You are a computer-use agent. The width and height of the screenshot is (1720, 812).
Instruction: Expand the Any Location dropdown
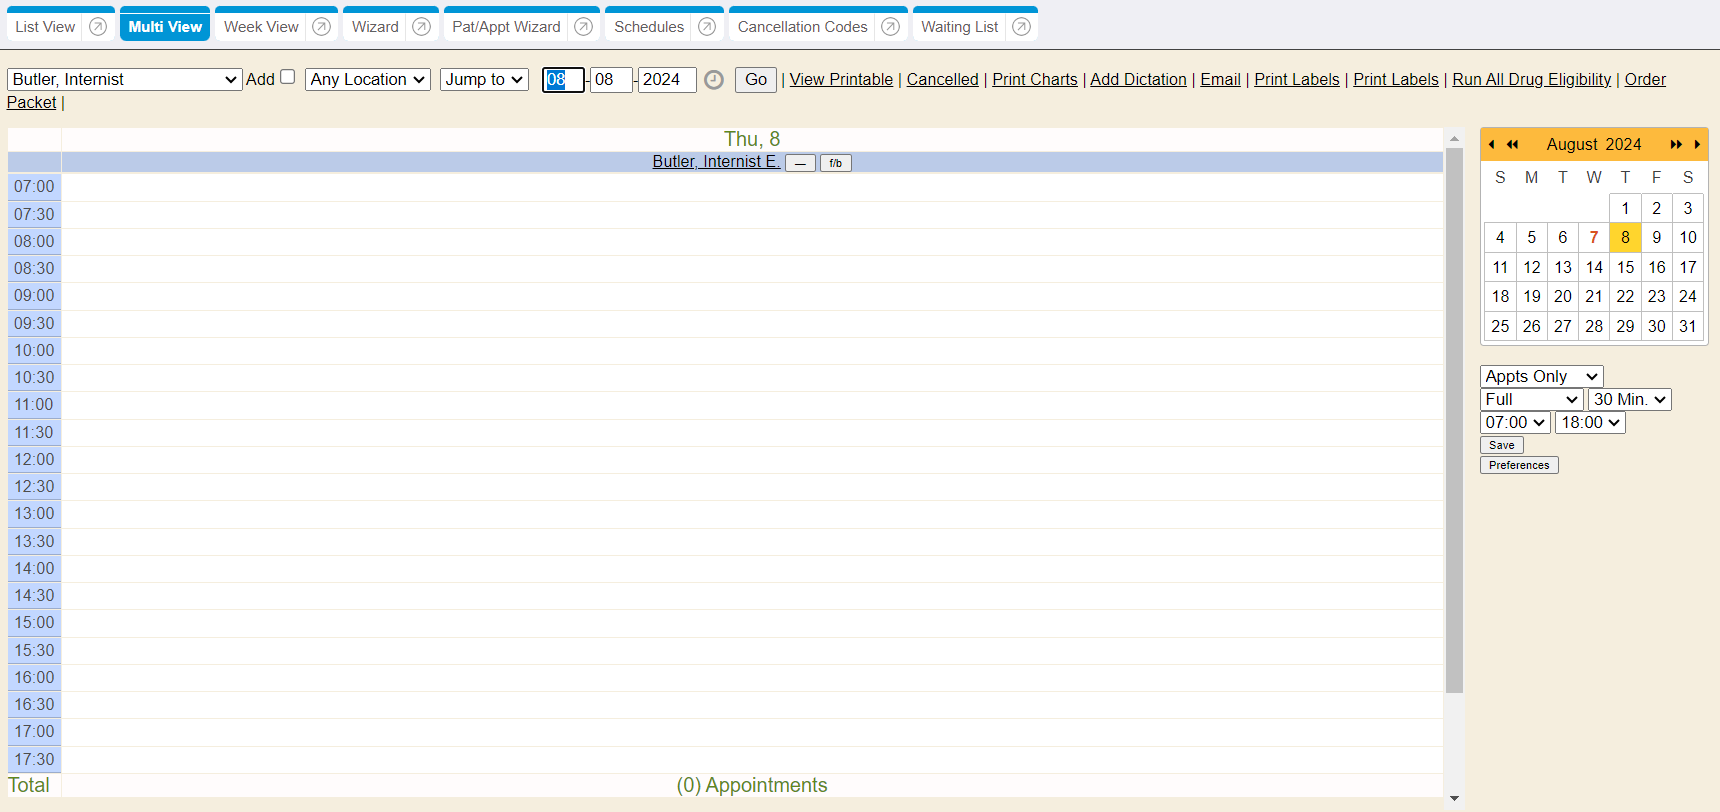point(367,80)
